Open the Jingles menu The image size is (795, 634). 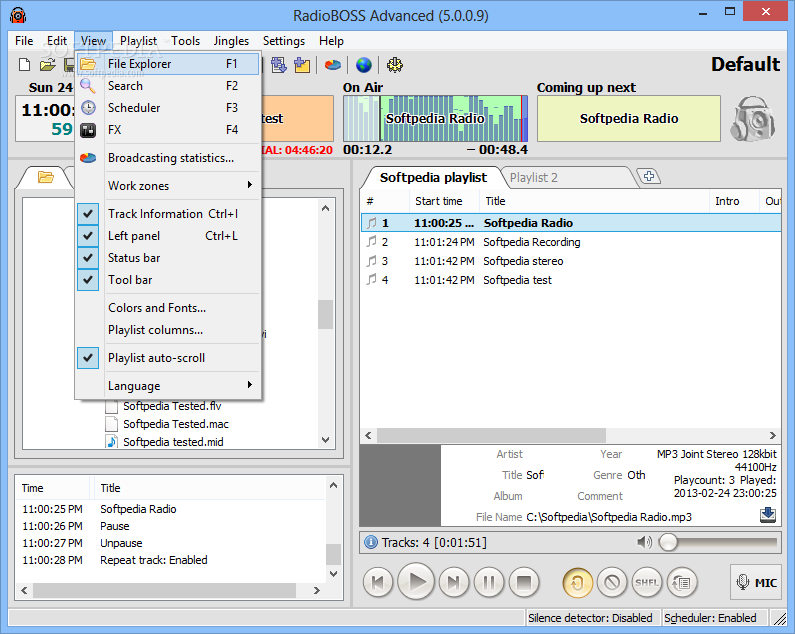231,41
